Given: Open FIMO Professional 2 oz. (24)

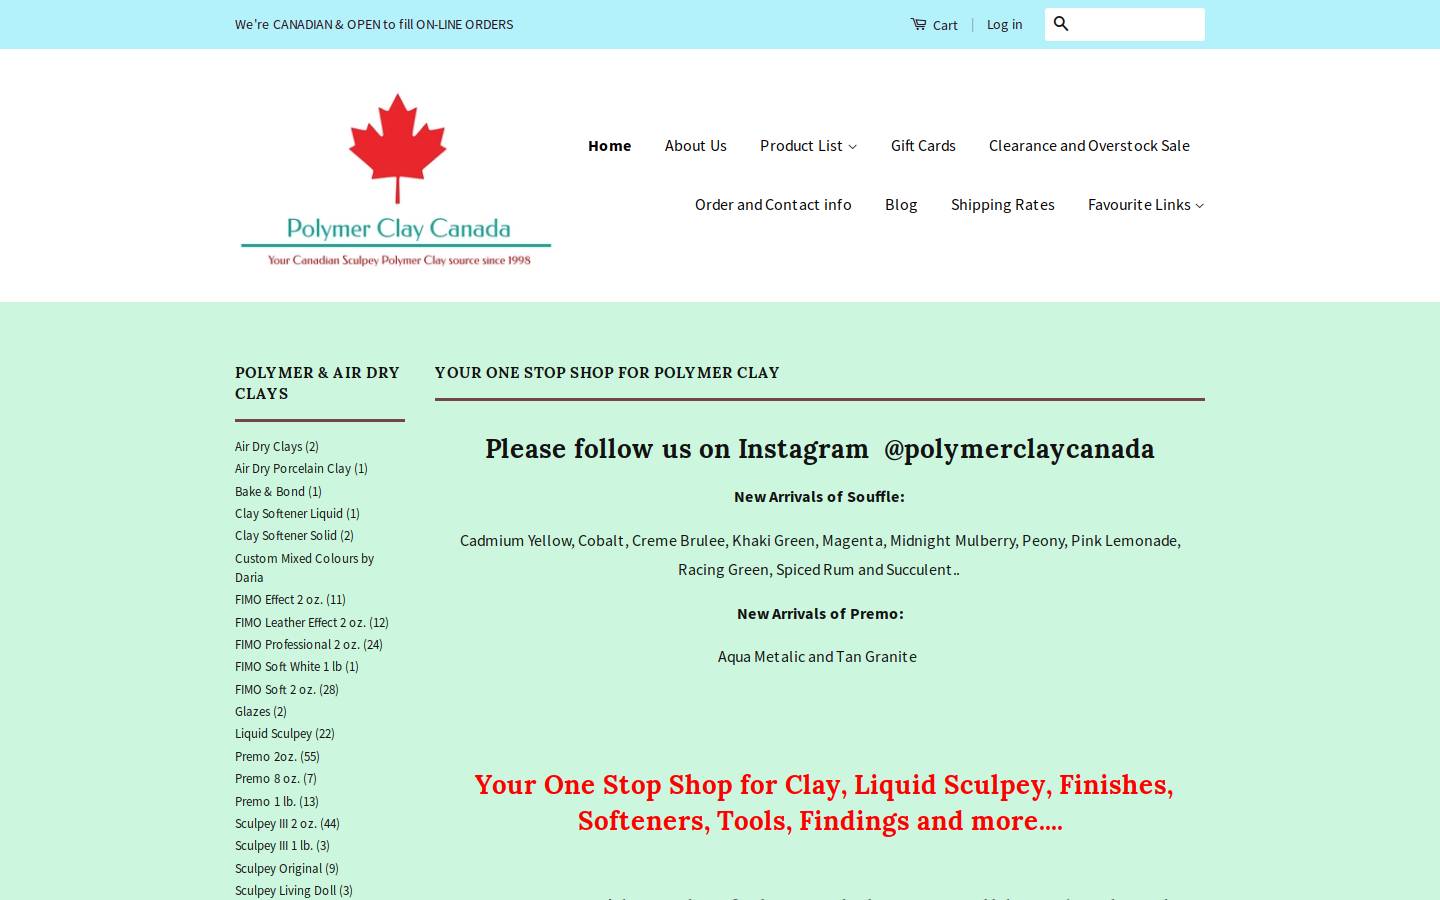Looking at the screenshot, I should (309, 644).
